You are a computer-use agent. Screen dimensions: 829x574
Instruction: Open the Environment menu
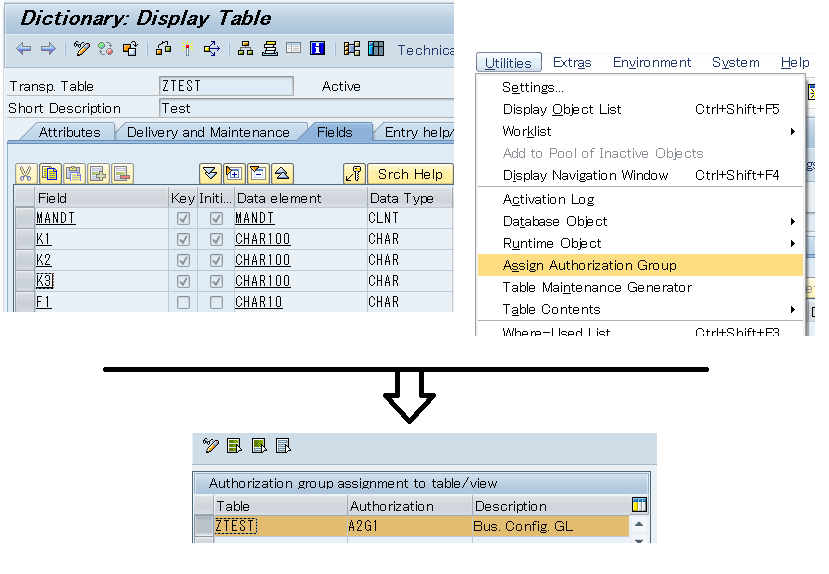point(651,62)
